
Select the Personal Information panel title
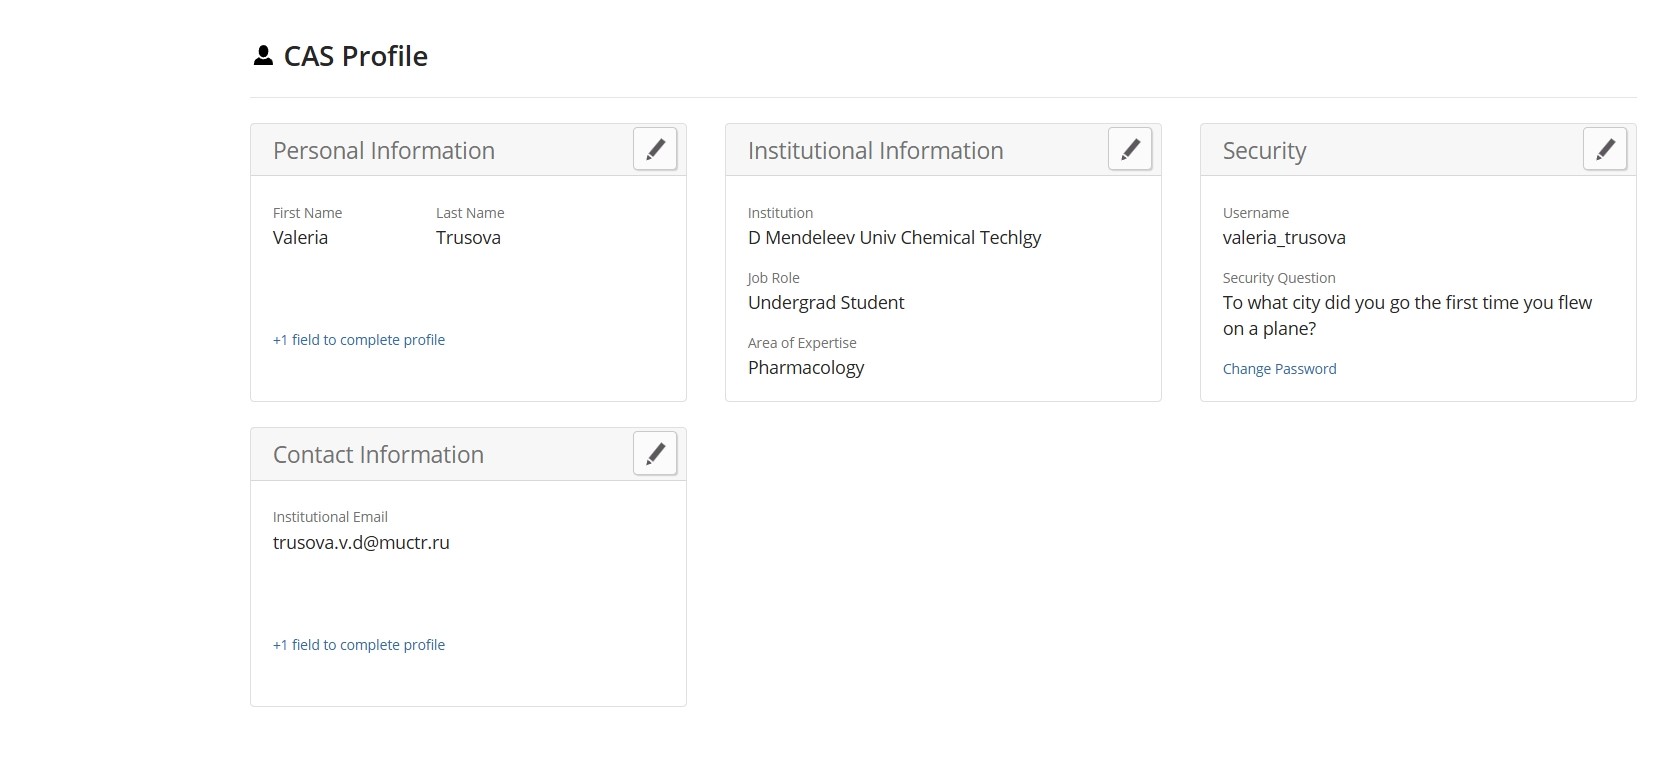[384, 151]
